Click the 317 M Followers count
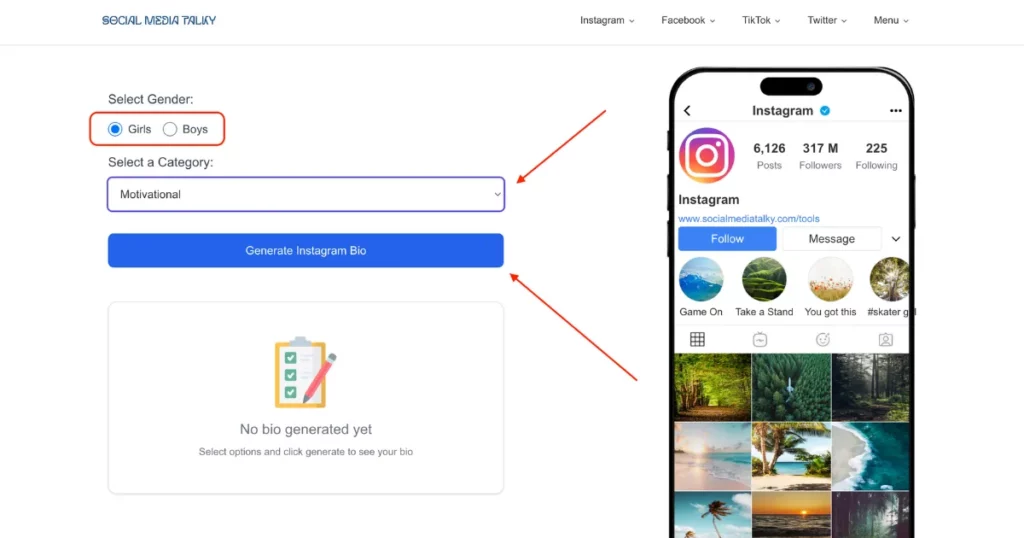This screenshot has height=538, width=1024. click(820, 156)
